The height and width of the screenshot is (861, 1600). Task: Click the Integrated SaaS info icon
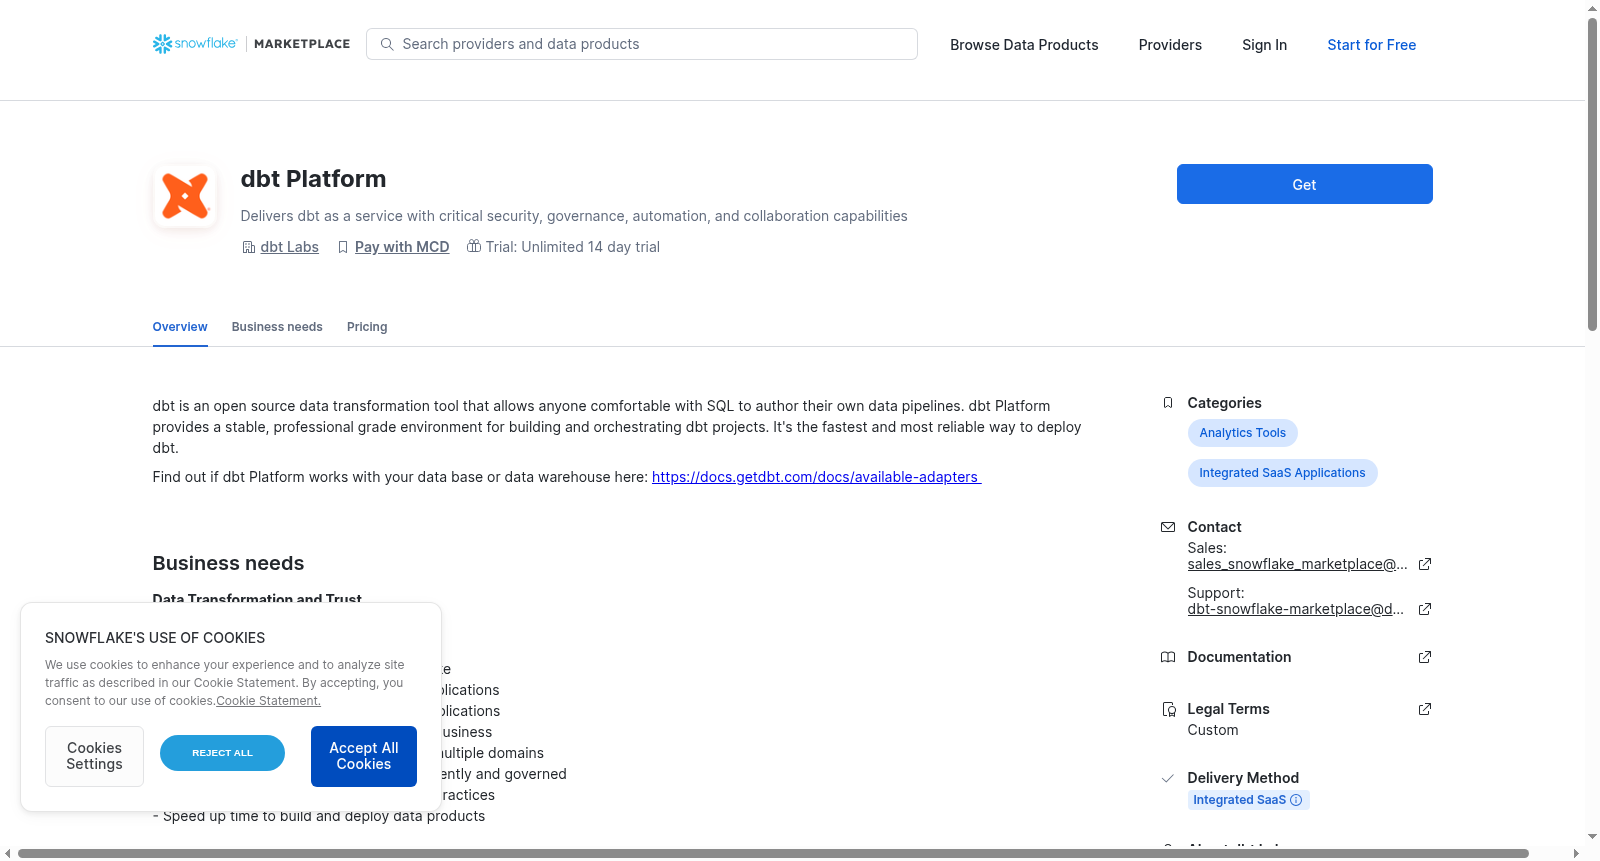pos(1296,800)
